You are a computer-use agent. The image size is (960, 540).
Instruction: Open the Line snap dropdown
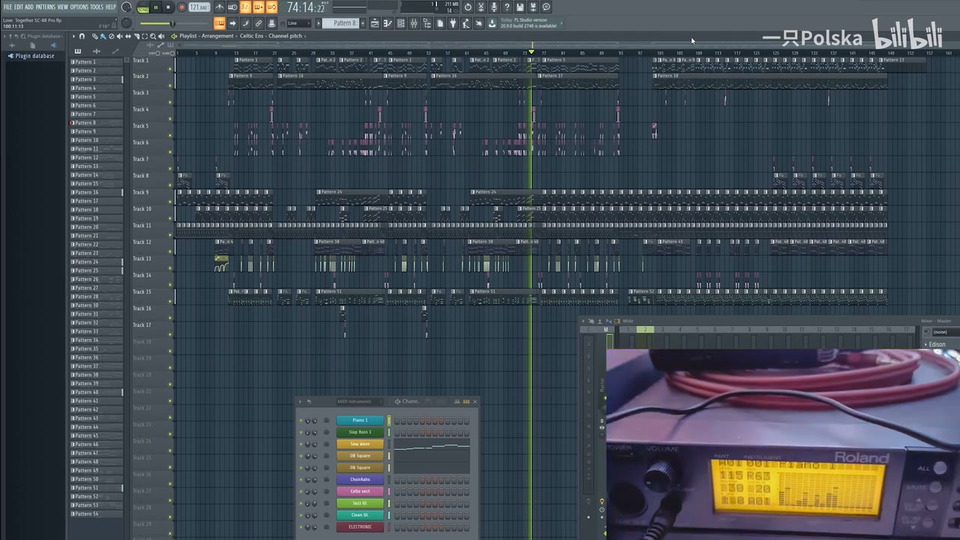pos(298,23)
